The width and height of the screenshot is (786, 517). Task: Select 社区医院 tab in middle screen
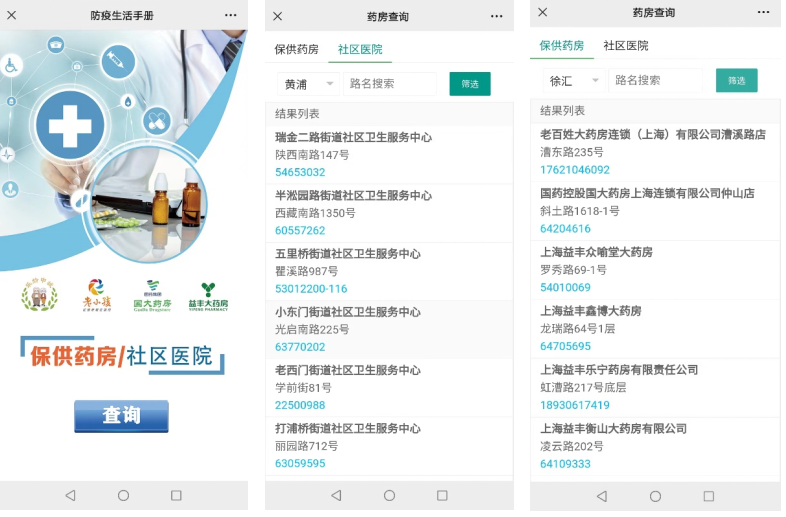point(360,49)
